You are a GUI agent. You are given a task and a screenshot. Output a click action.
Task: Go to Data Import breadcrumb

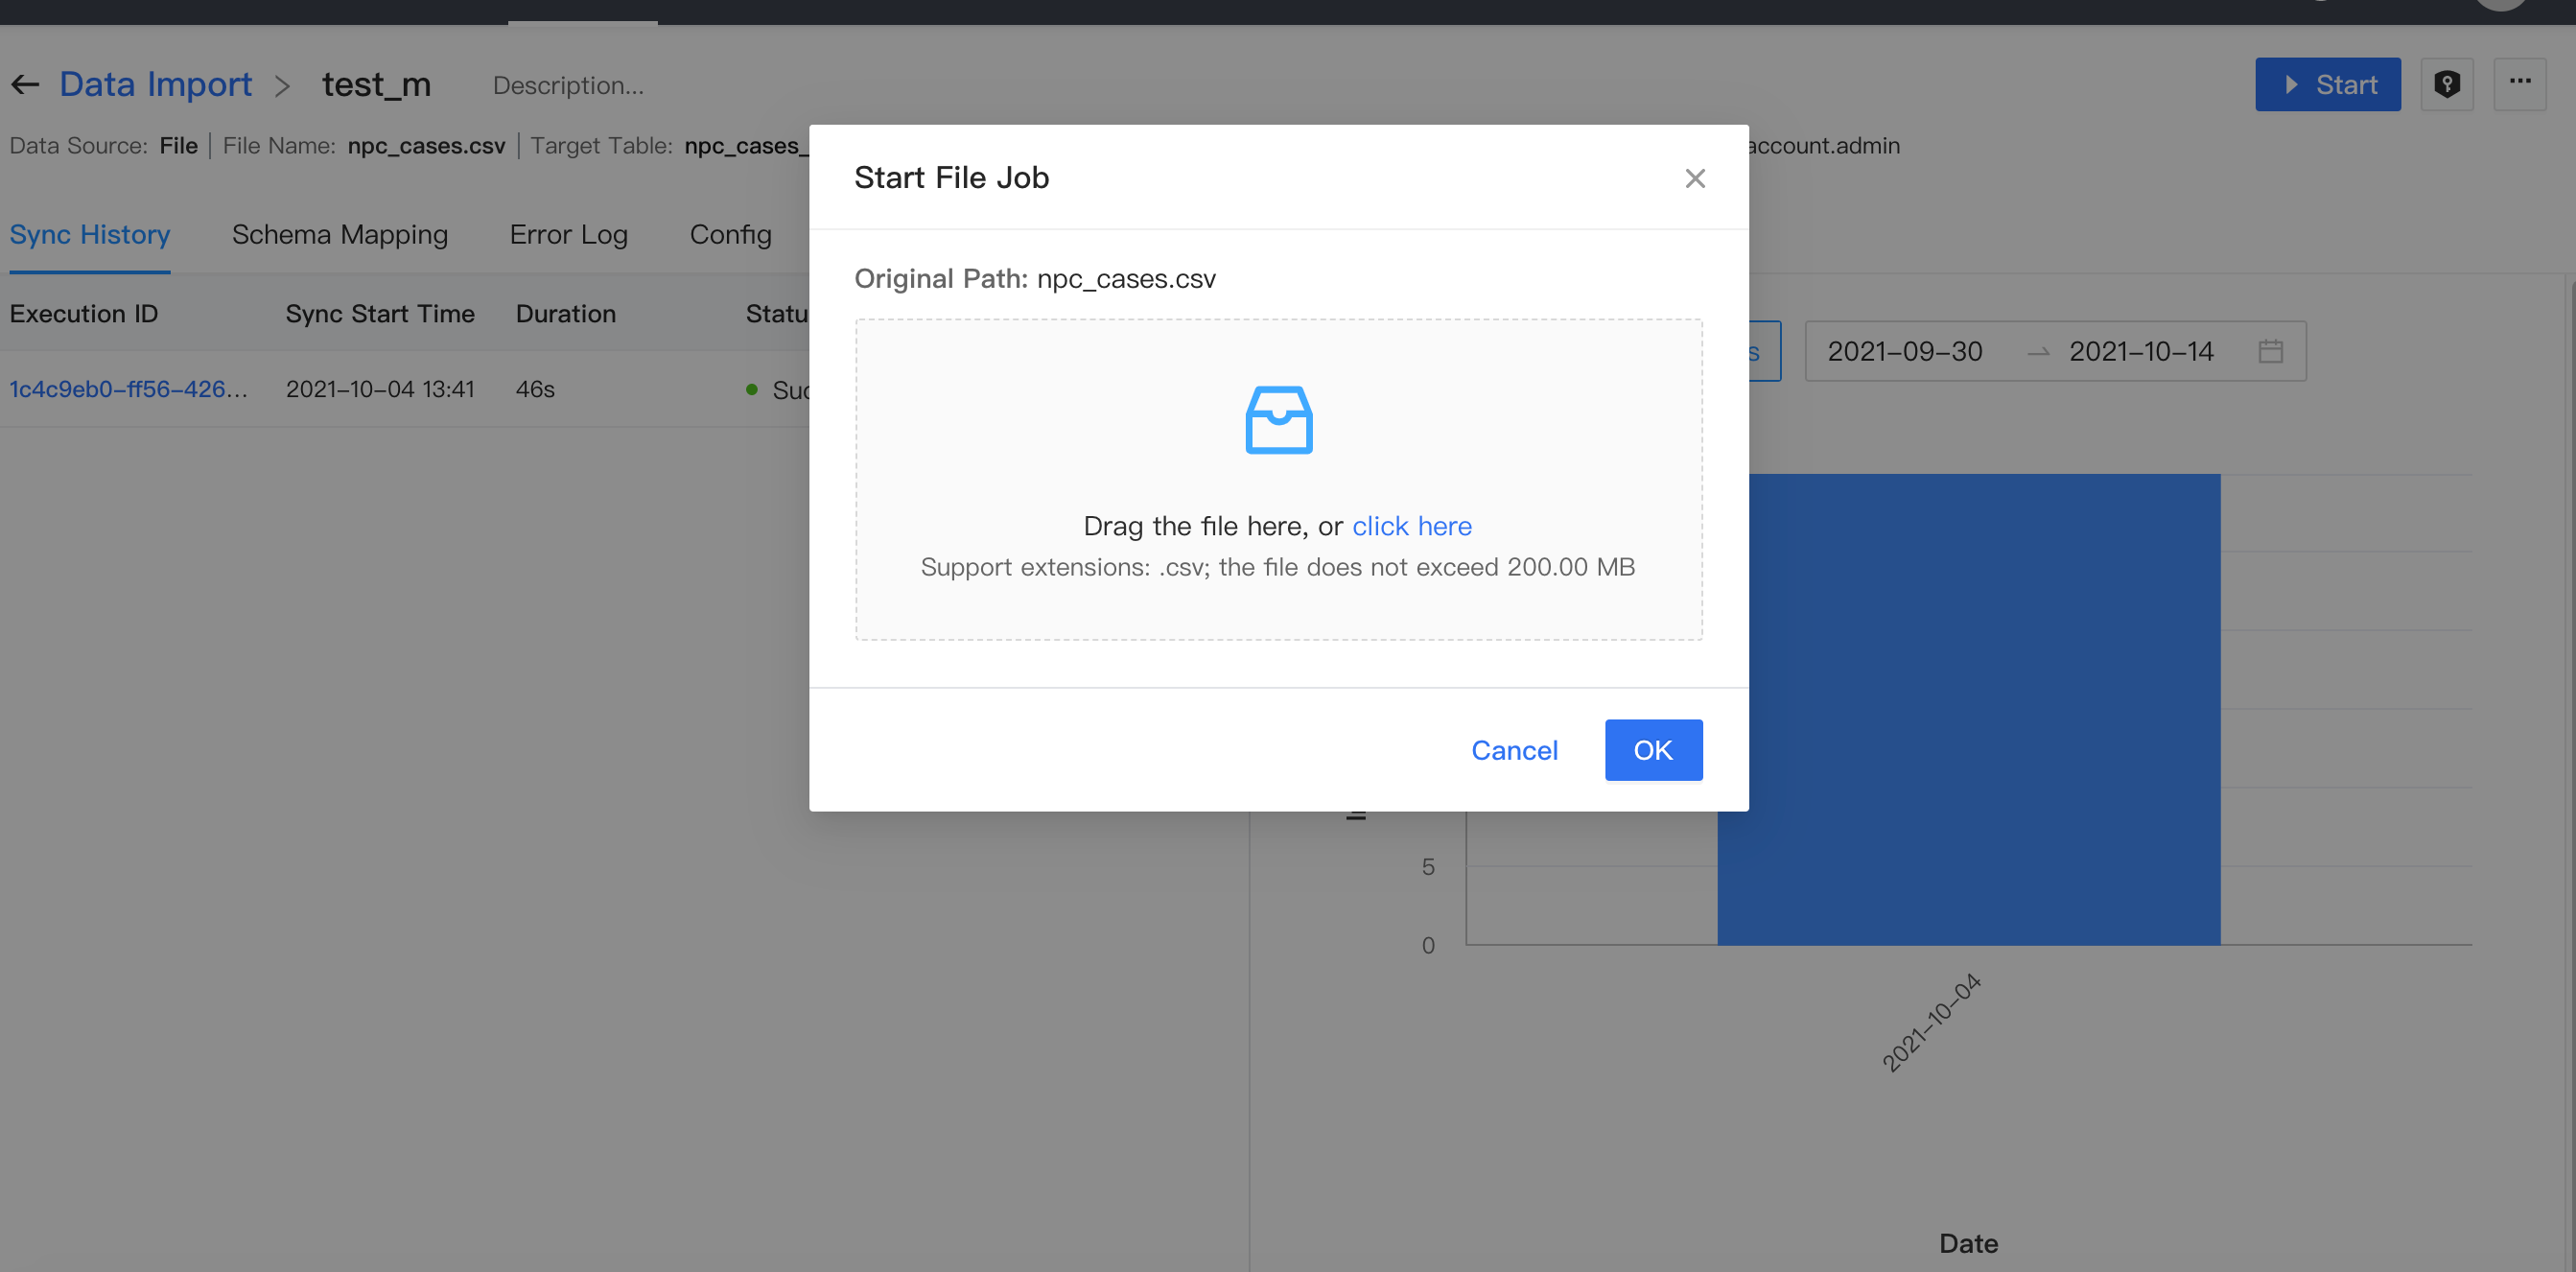point(155,85)
